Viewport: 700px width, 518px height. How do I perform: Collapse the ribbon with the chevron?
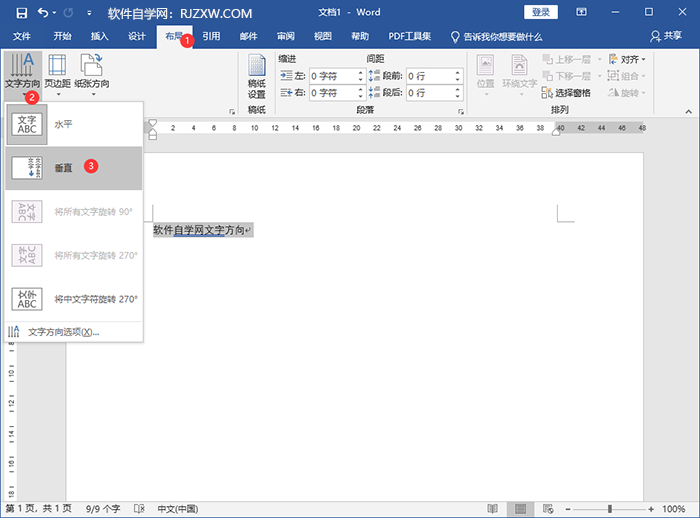[x=688, y=112]
